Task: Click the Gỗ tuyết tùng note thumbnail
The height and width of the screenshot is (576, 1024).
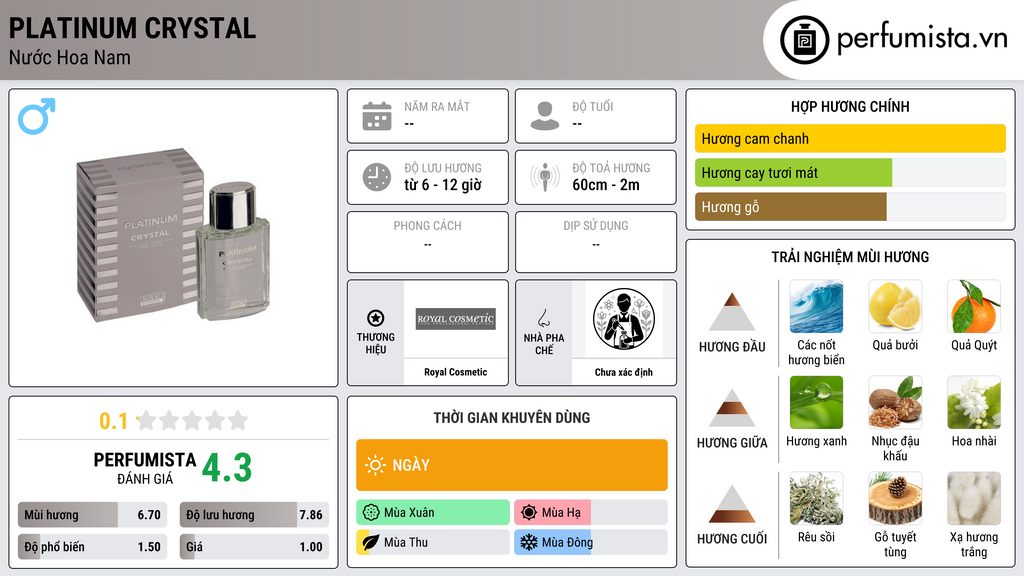Action: tap(895, 499)
